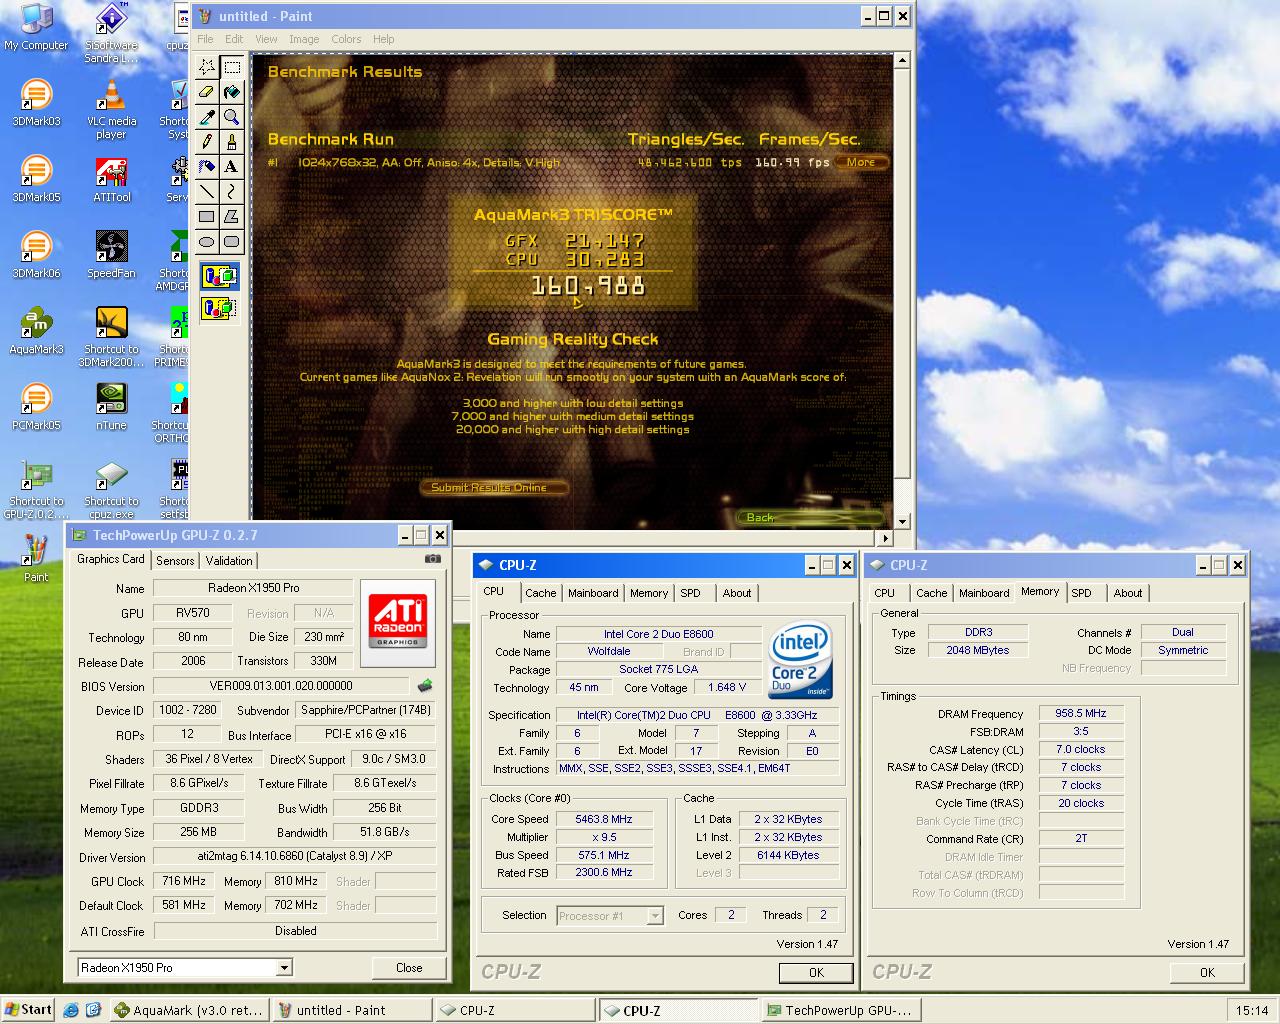Click the taskbar clock showing 15:14
This screenshot has width=1280, height=1024.
coord(1252,1010)
